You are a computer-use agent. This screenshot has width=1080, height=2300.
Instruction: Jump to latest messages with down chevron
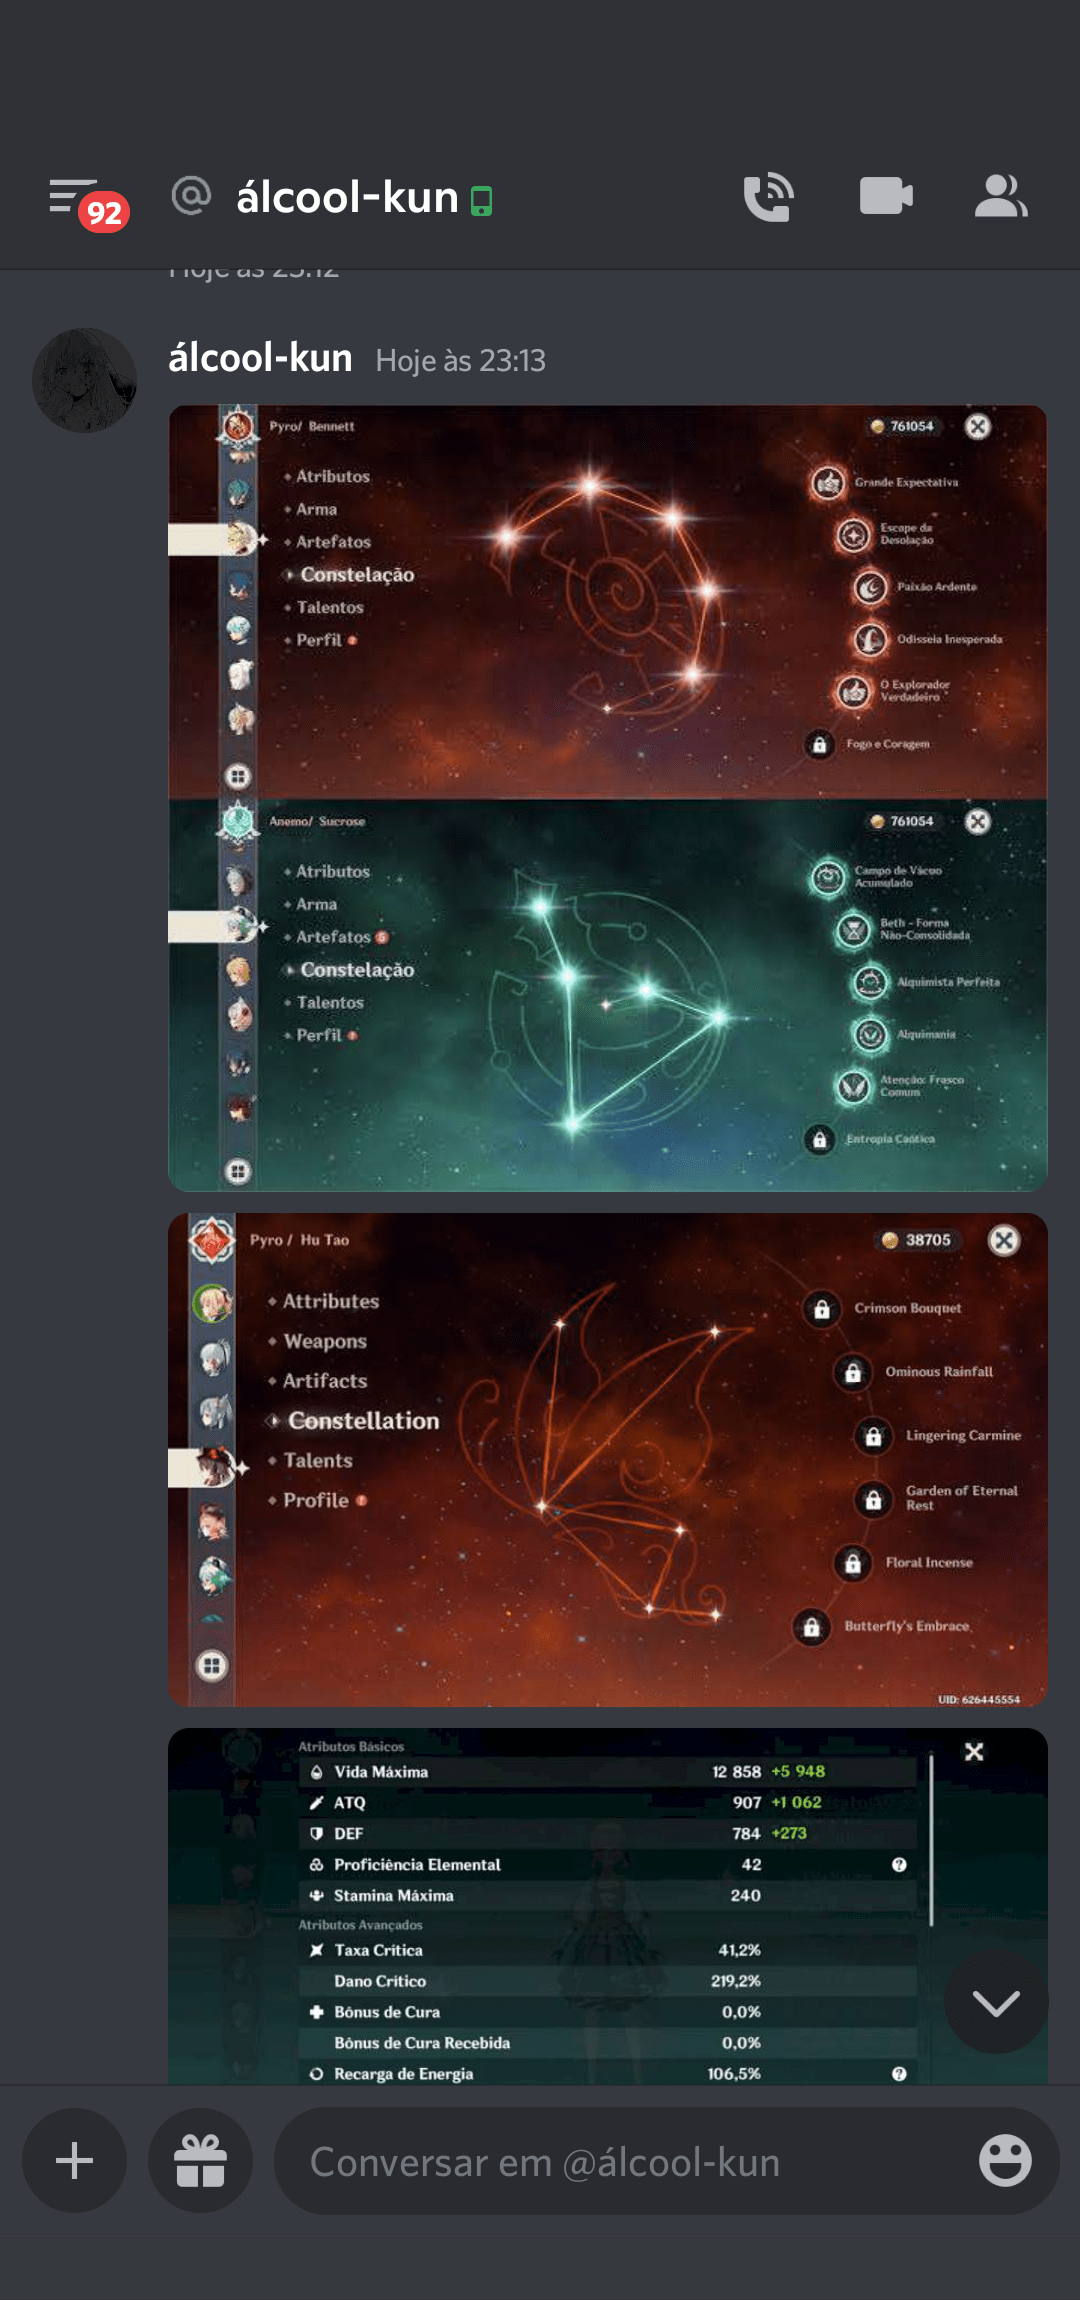[x=996, y=2002]
